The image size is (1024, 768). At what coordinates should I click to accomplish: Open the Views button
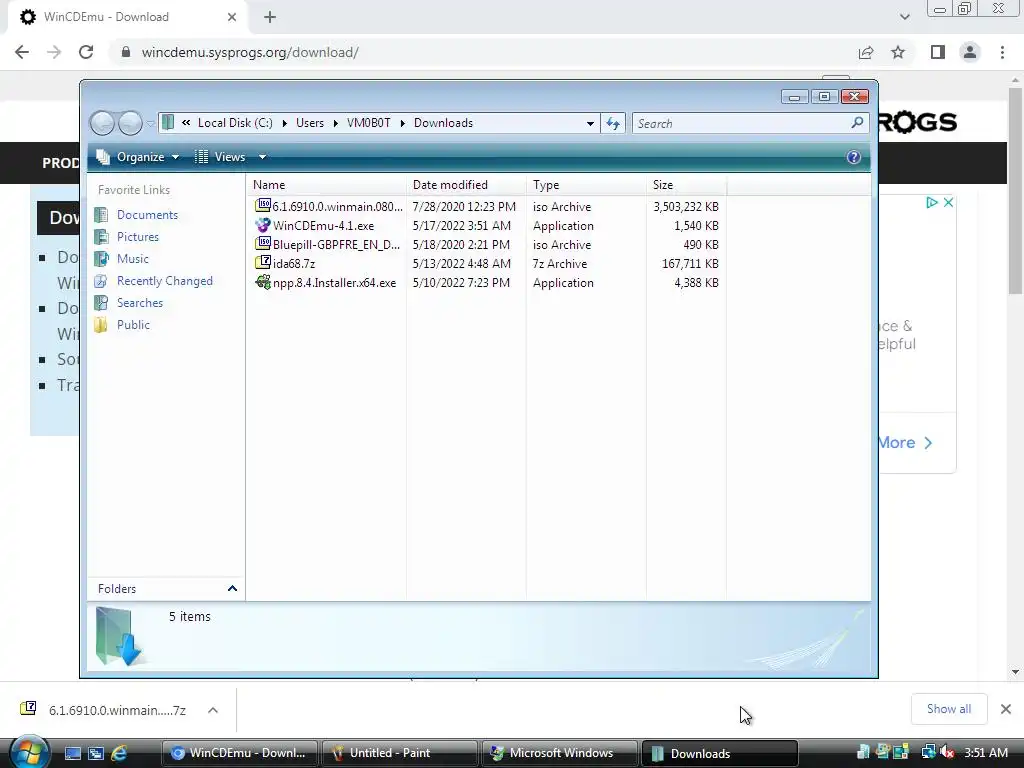click(x=220, y=157)
